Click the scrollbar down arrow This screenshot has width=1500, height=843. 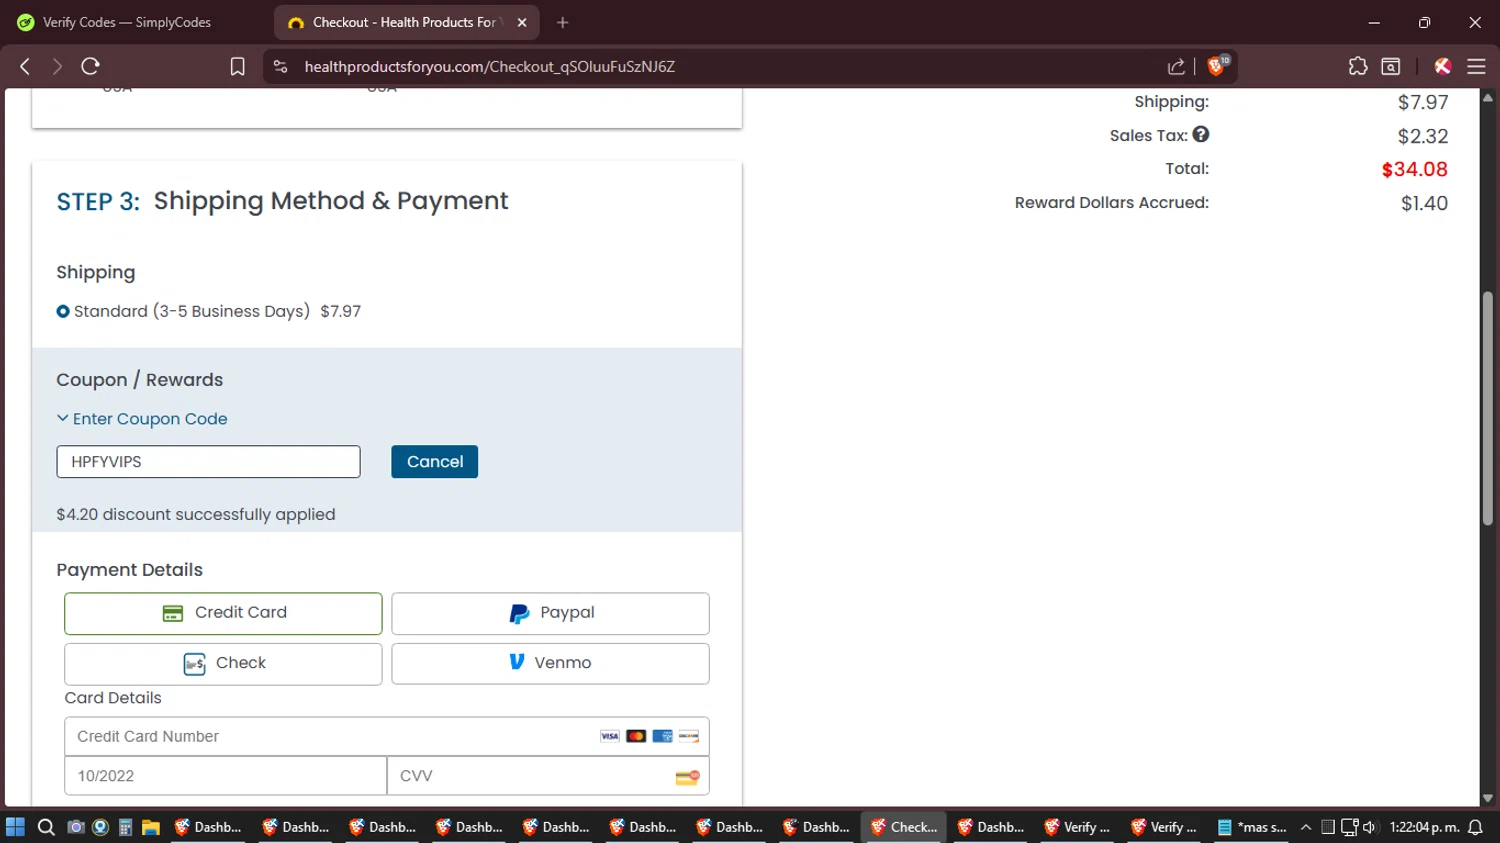(1487, 797)
